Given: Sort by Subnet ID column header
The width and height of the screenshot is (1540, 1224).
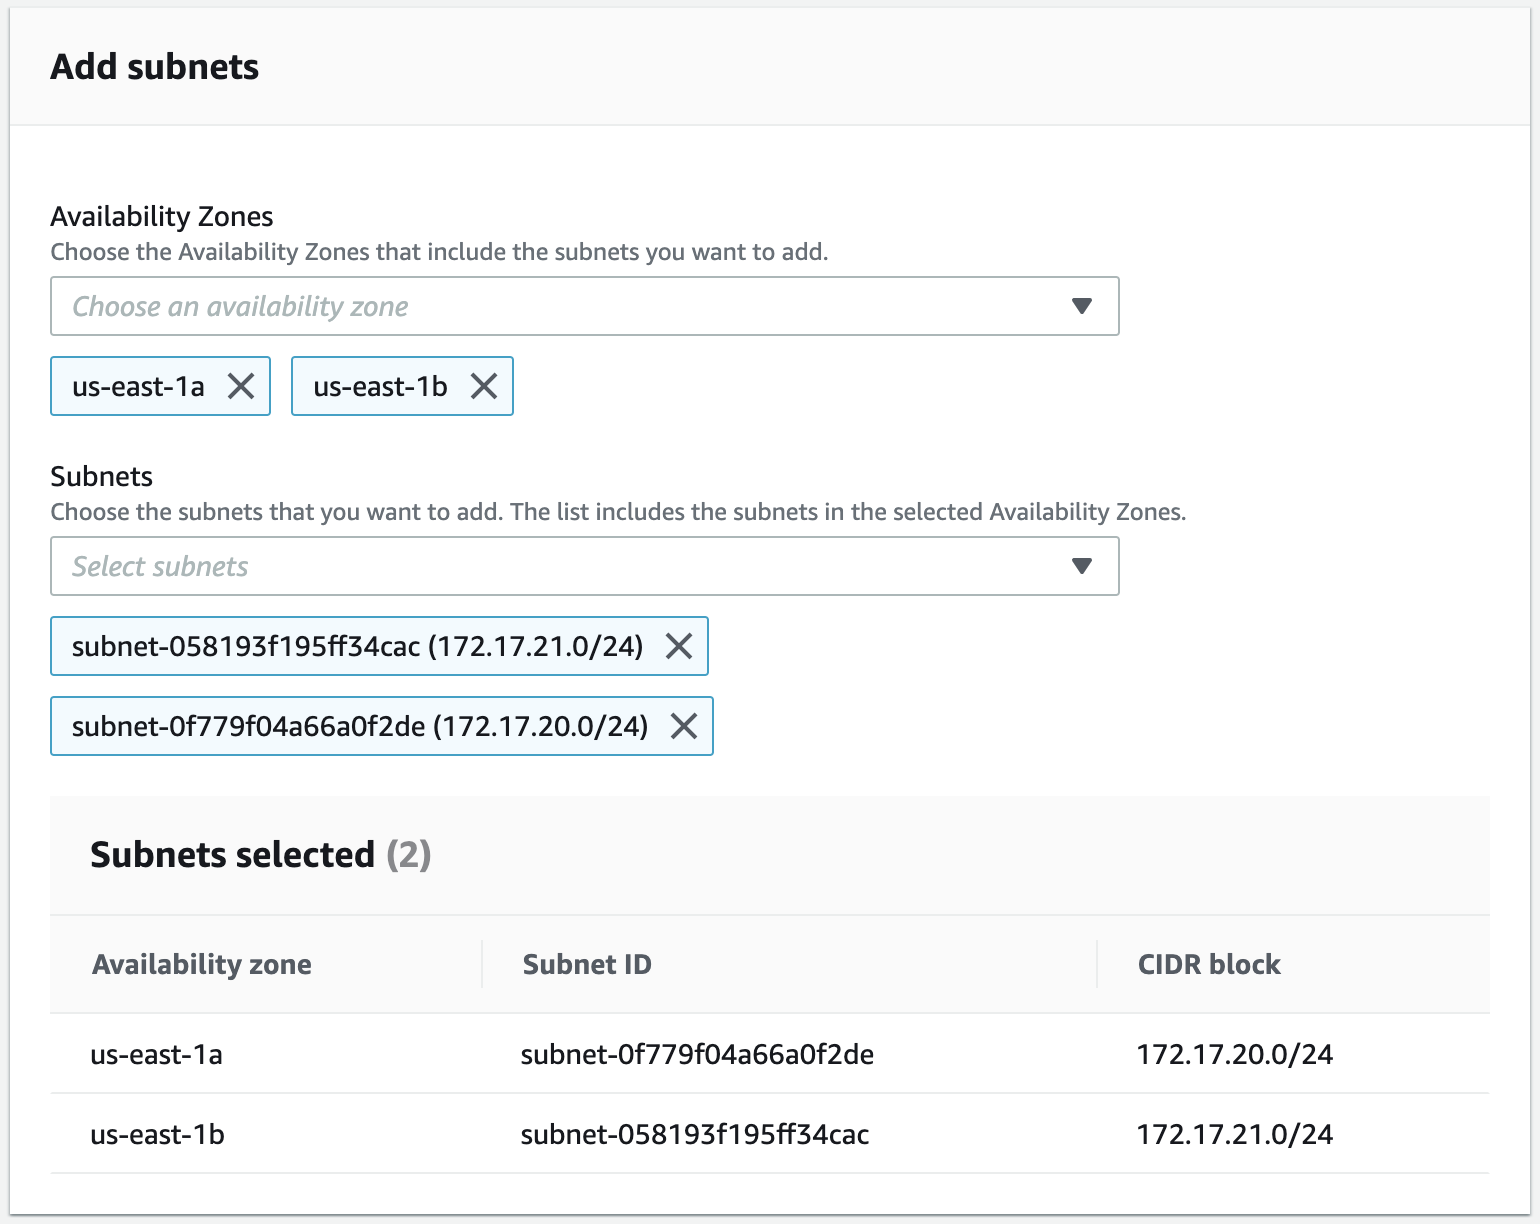Looking at the screenshot, I should point(587,964).
